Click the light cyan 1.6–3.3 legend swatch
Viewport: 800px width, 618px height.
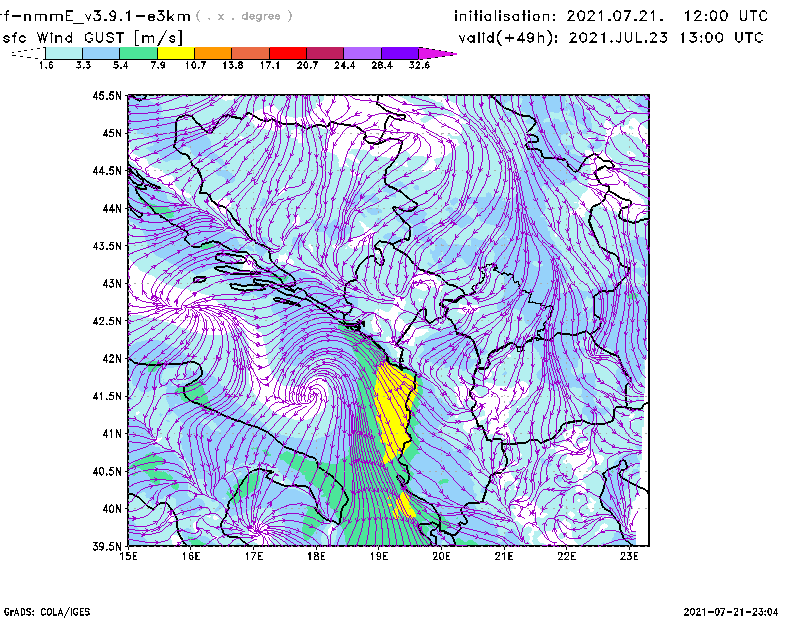point(64,53)
